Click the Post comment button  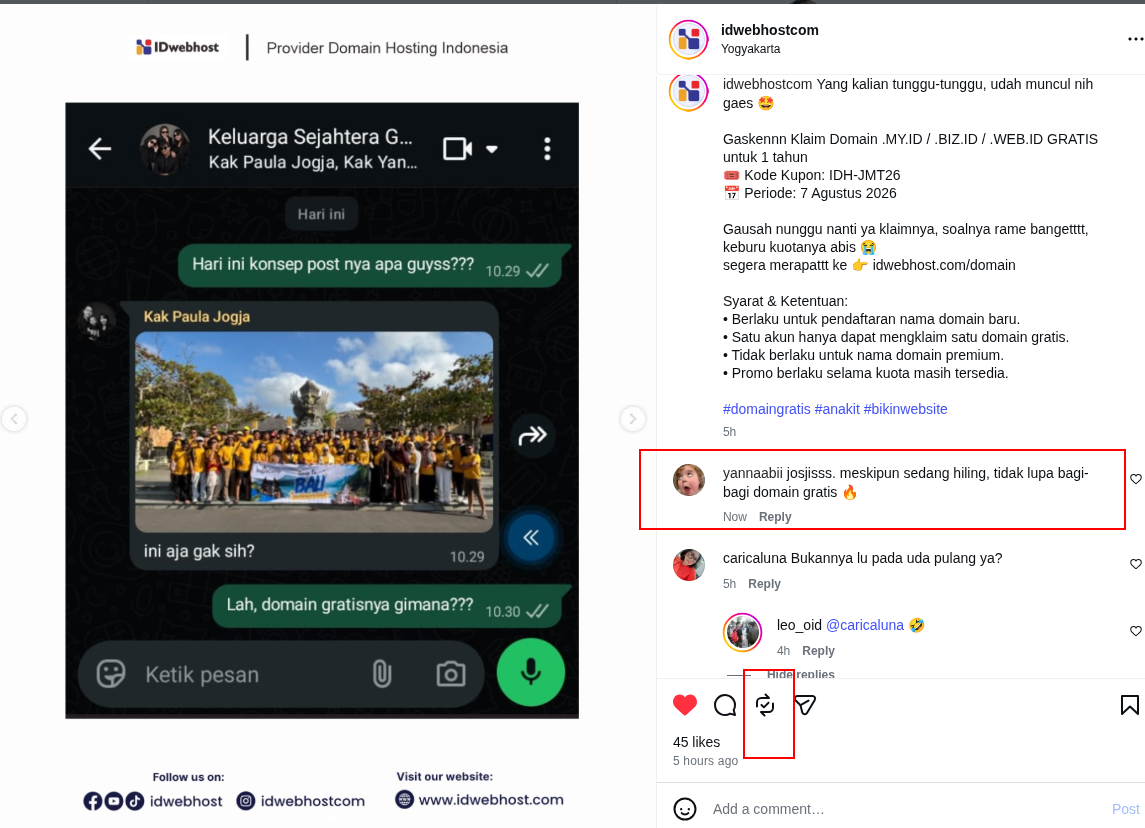(1125, 809)
